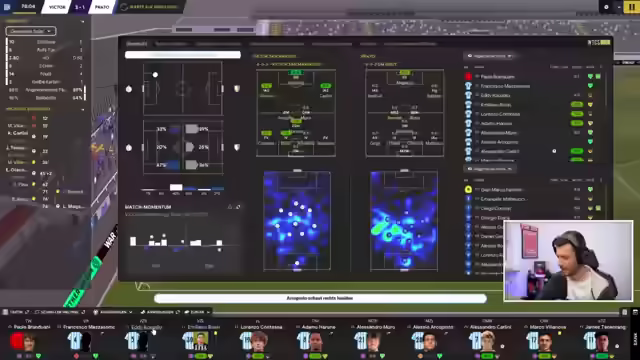Click the white selector bar above the shot map
640x360 pixels.
pos(183,55)
